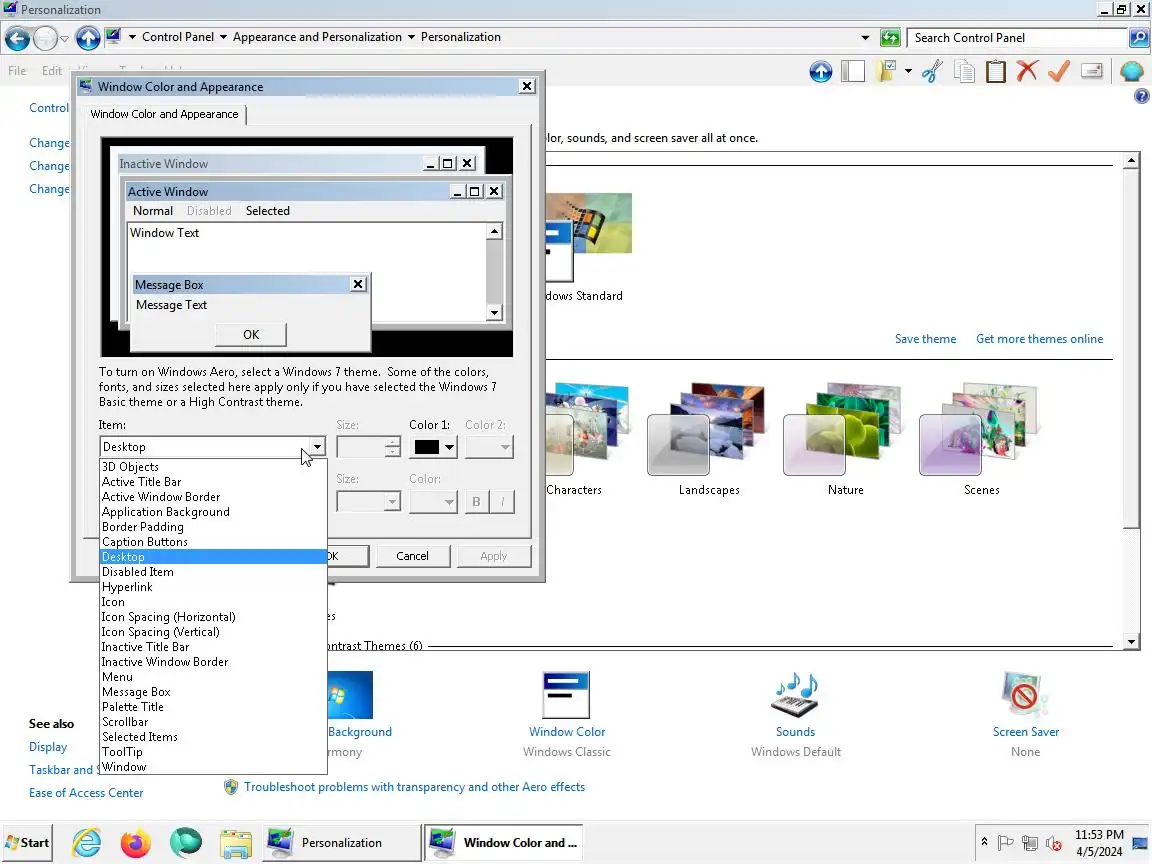1152x864 pixels.
Task: Open the Color 2 dropdown
Action: pyautogui.click(x=489, y=447)
